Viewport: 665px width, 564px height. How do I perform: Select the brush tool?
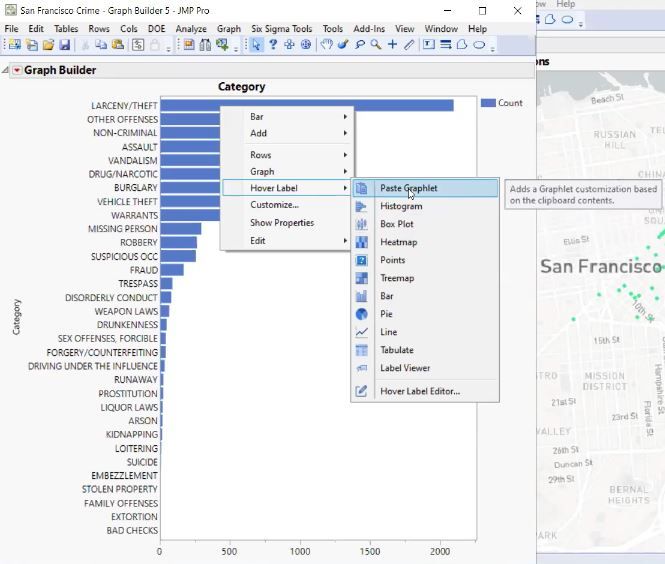(x=343, y=45)
